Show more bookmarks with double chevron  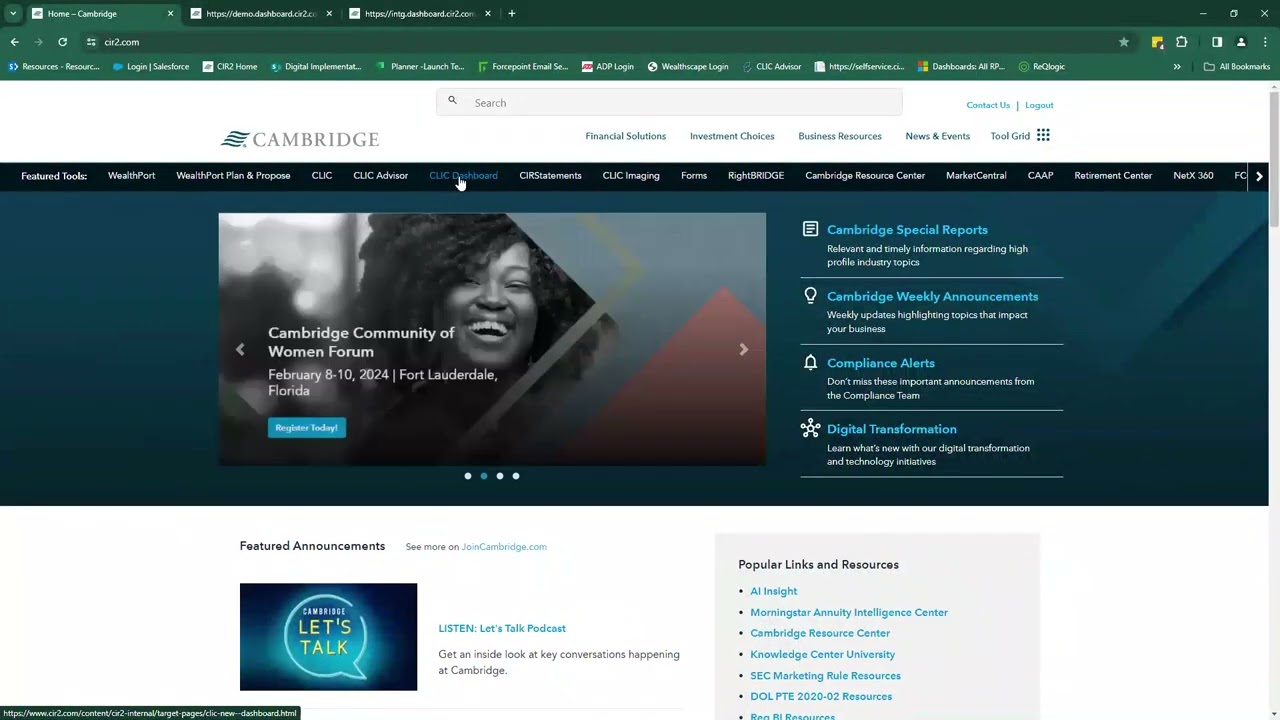tap(1177, 67)
